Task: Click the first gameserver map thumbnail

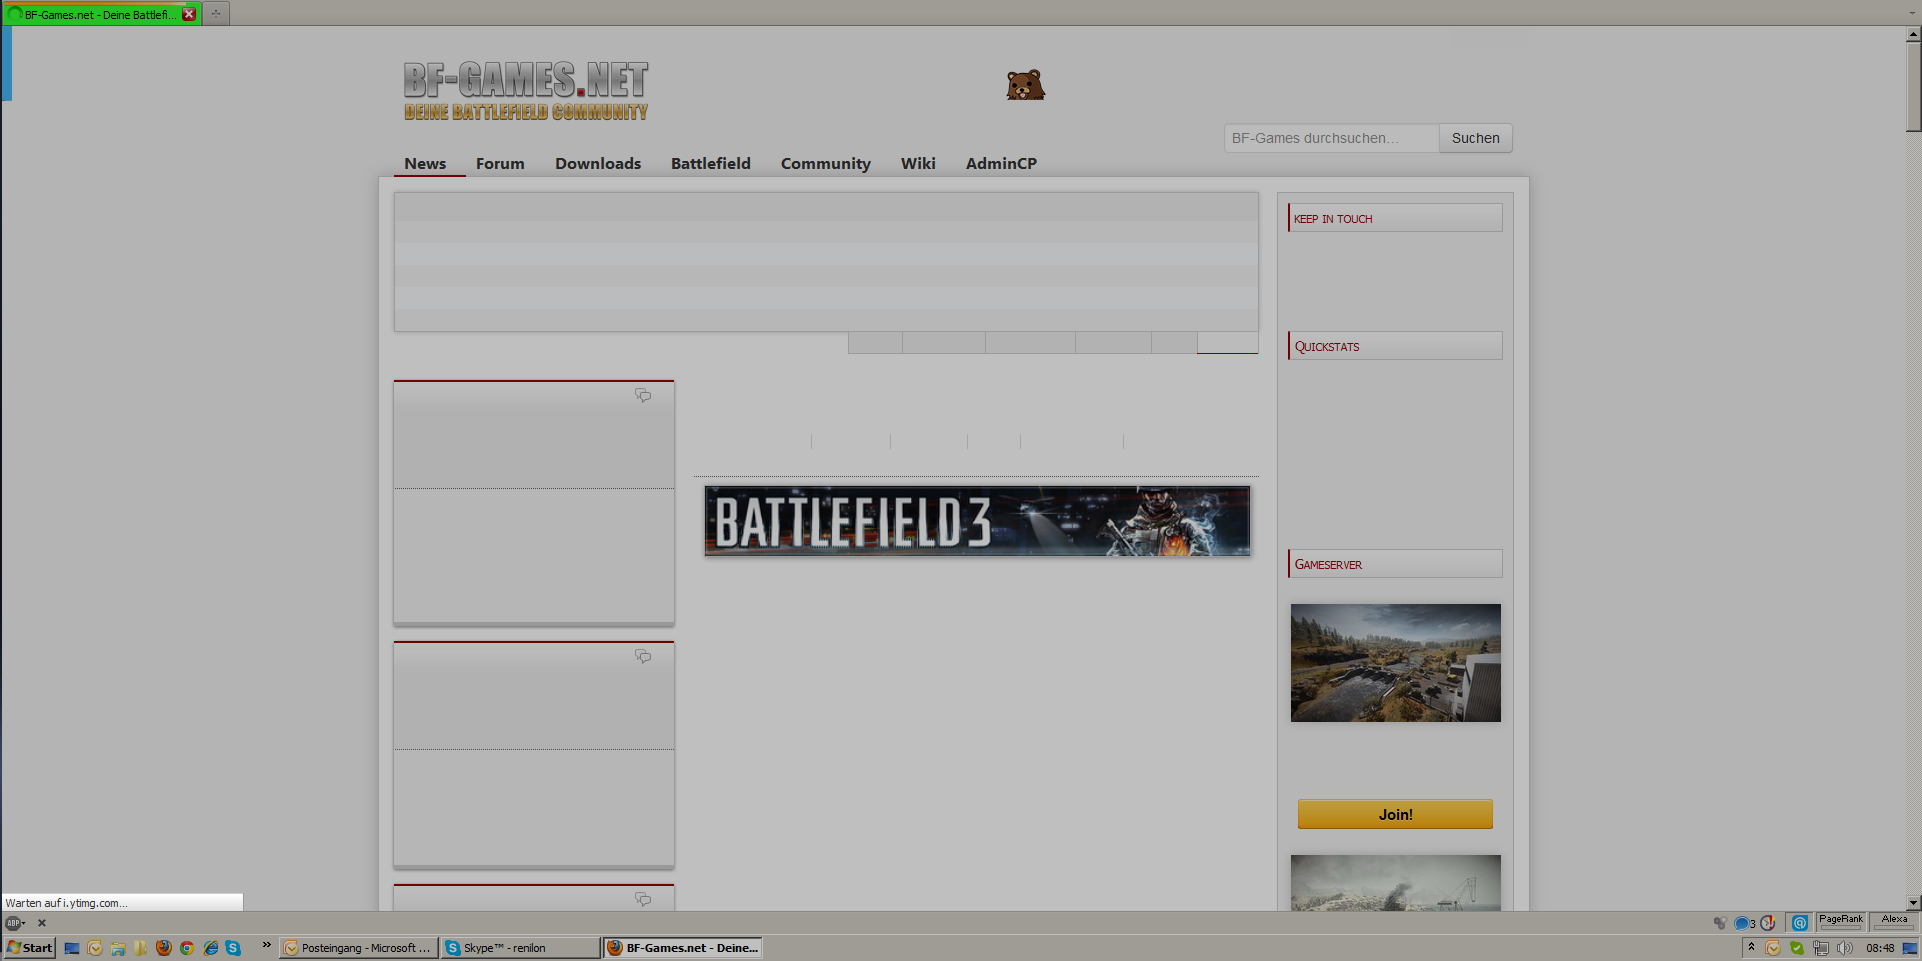Action: 1395,663
